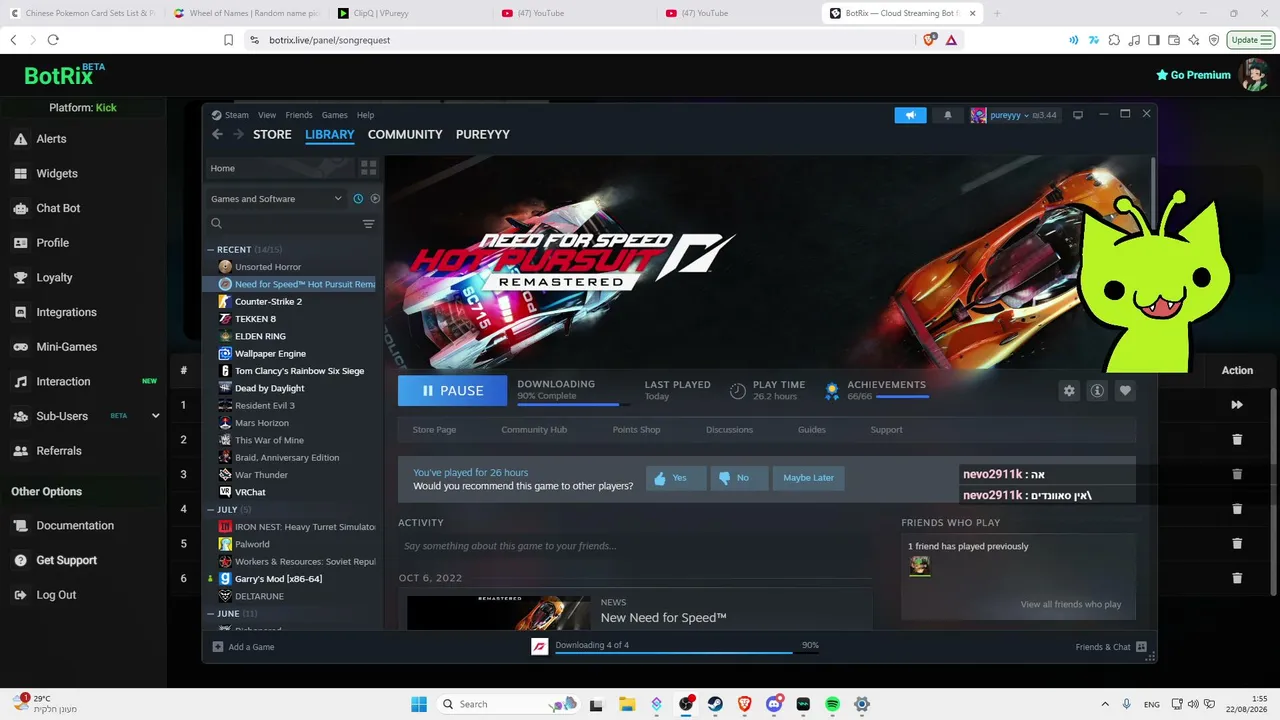Open game settings gear for Need for Speed
The width and height of the screenshot is (1280, 720).
[1069, 391]
